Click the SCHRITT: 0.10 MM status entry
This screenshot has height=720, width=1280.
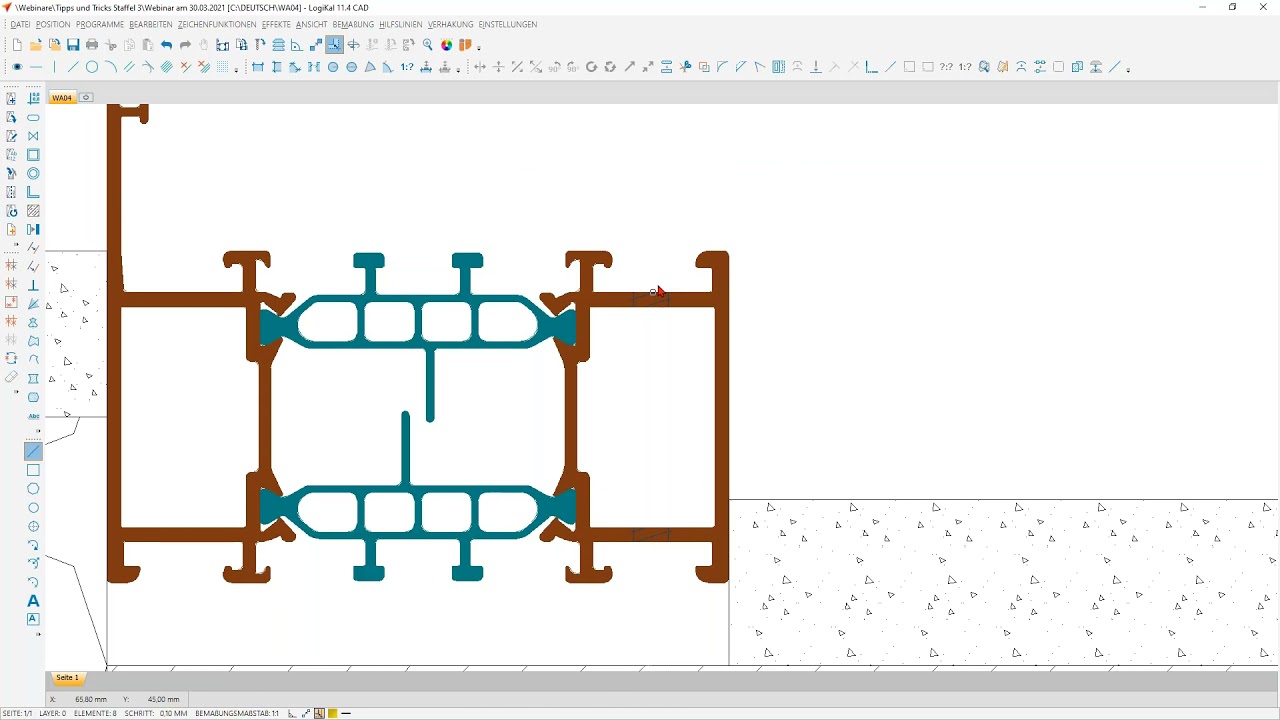click(x=156, y=714)
